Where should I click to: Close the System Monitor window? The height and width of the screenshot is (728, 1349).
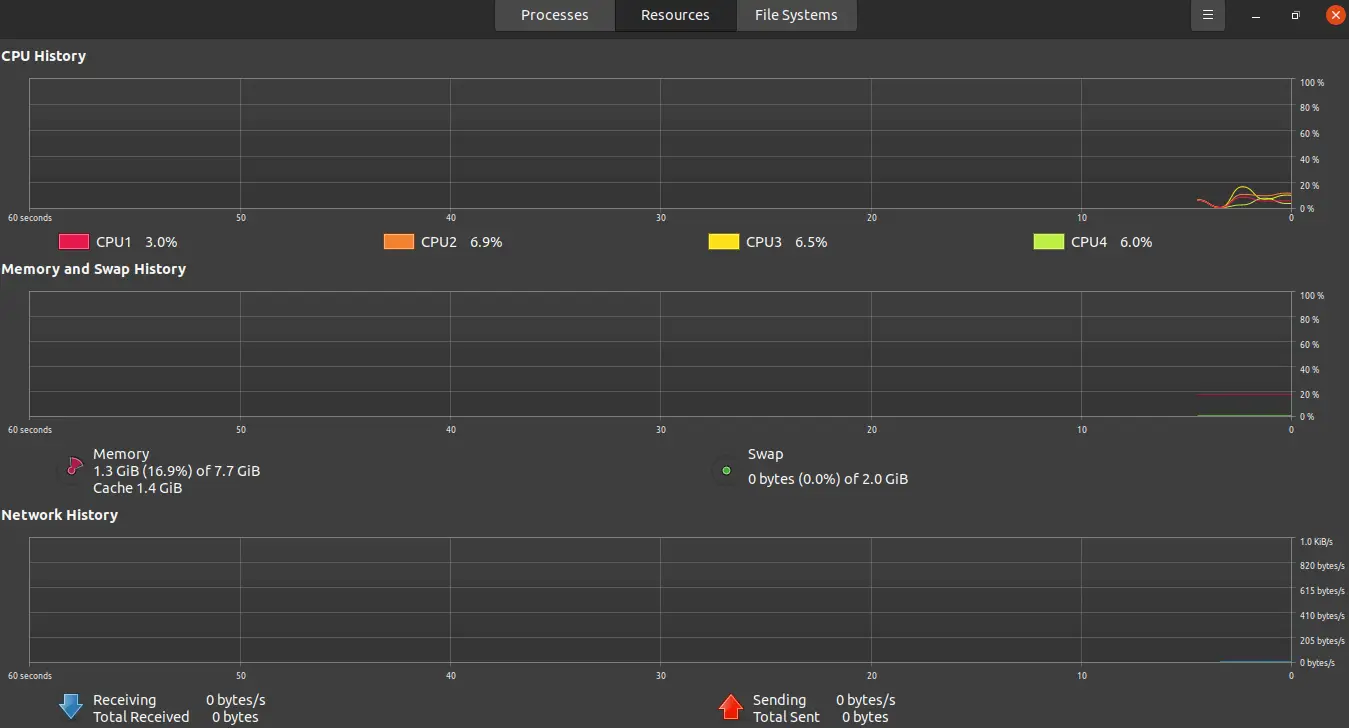[1335, 15]
